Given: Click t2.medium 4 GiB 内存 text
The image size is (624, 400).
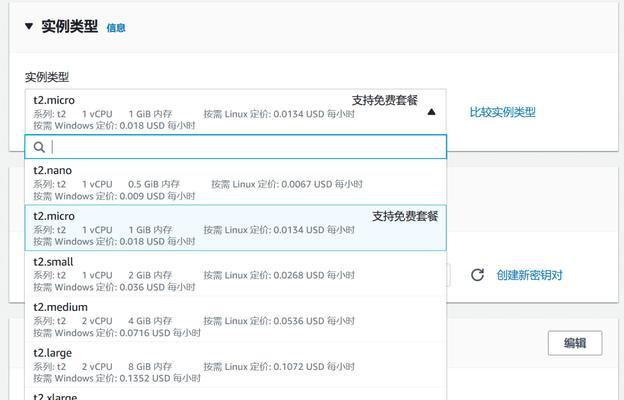Looking at the screenshot, I should [x=150, y=321].
